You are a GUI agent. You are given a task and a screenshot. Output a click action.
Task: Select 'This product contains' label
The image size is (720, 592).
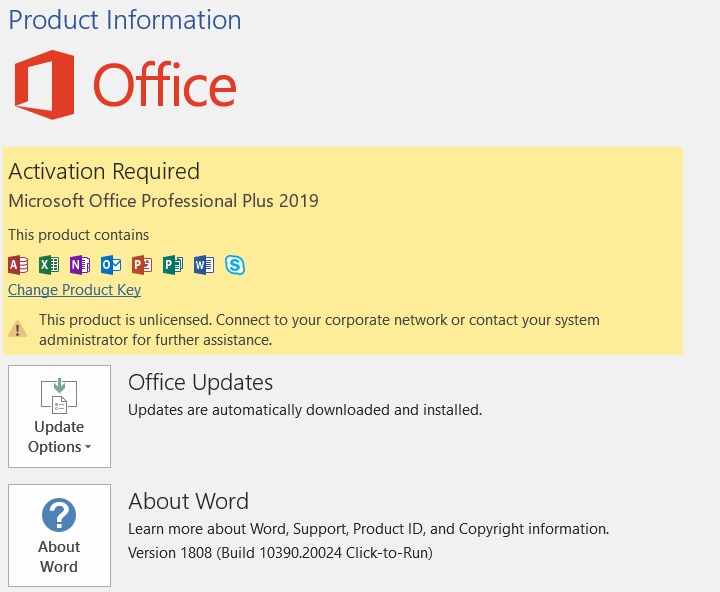click(x=79, y=235)
